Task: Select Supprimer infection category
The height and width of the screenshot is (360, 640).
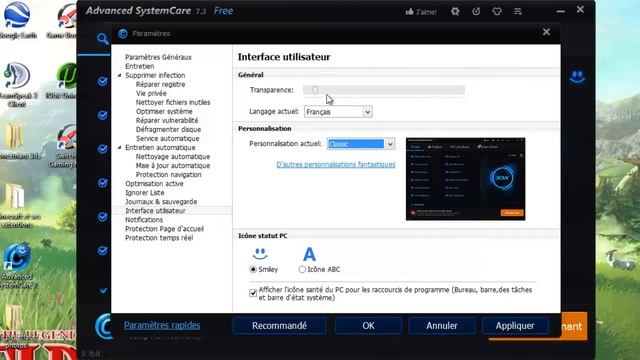Action: point(155,75)
